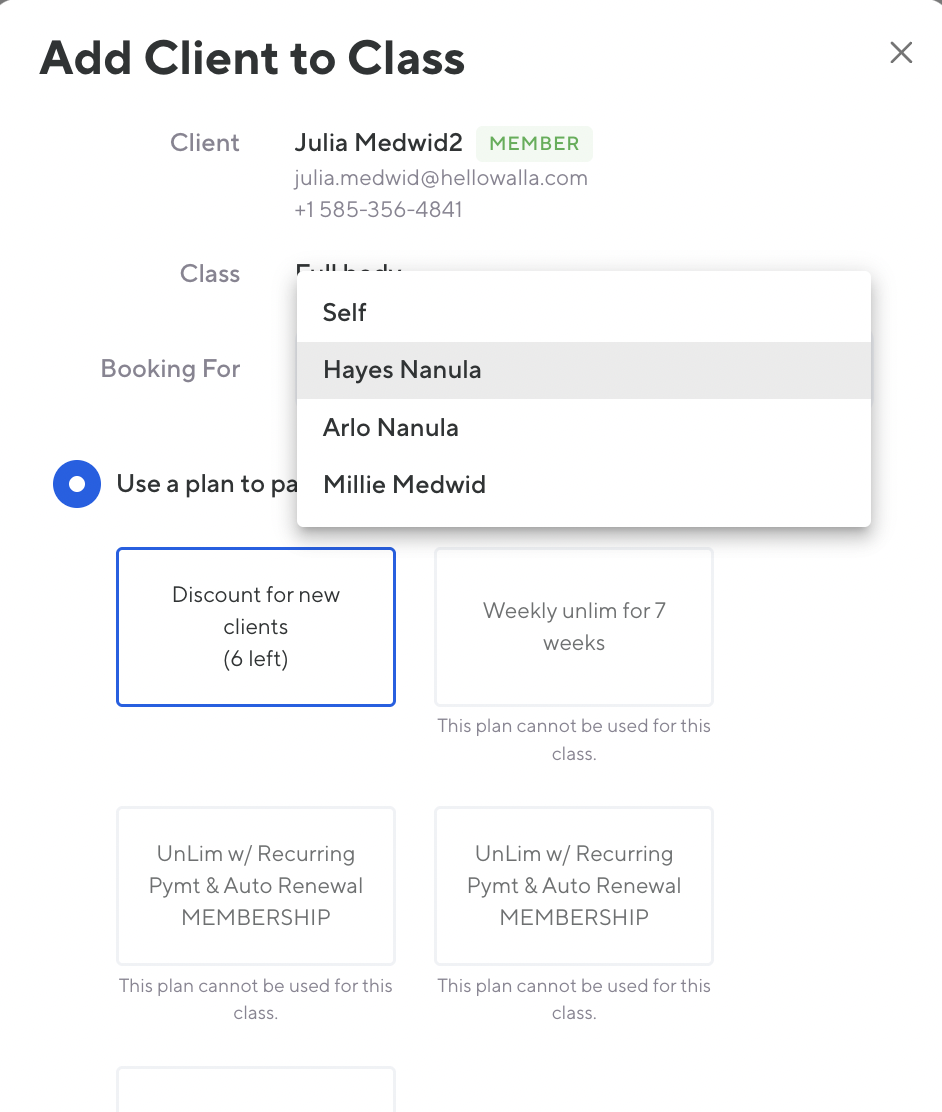Click the partially visible plan card at bottom
This screenshot has width=942, height=1112.
[256, 1090]
